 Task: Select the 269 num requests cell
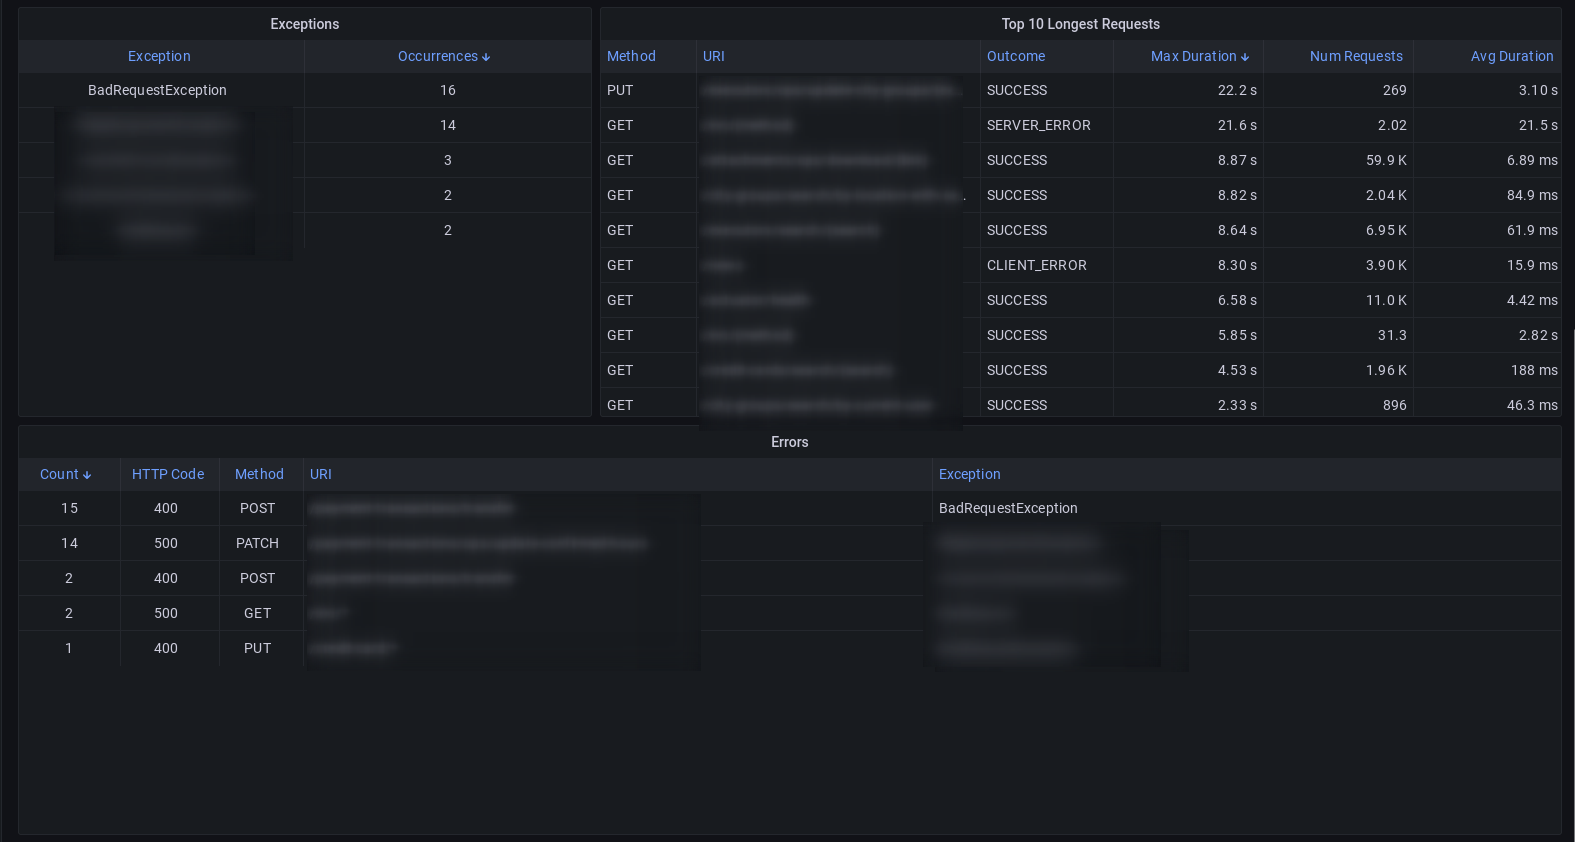tap(1395, 90)
